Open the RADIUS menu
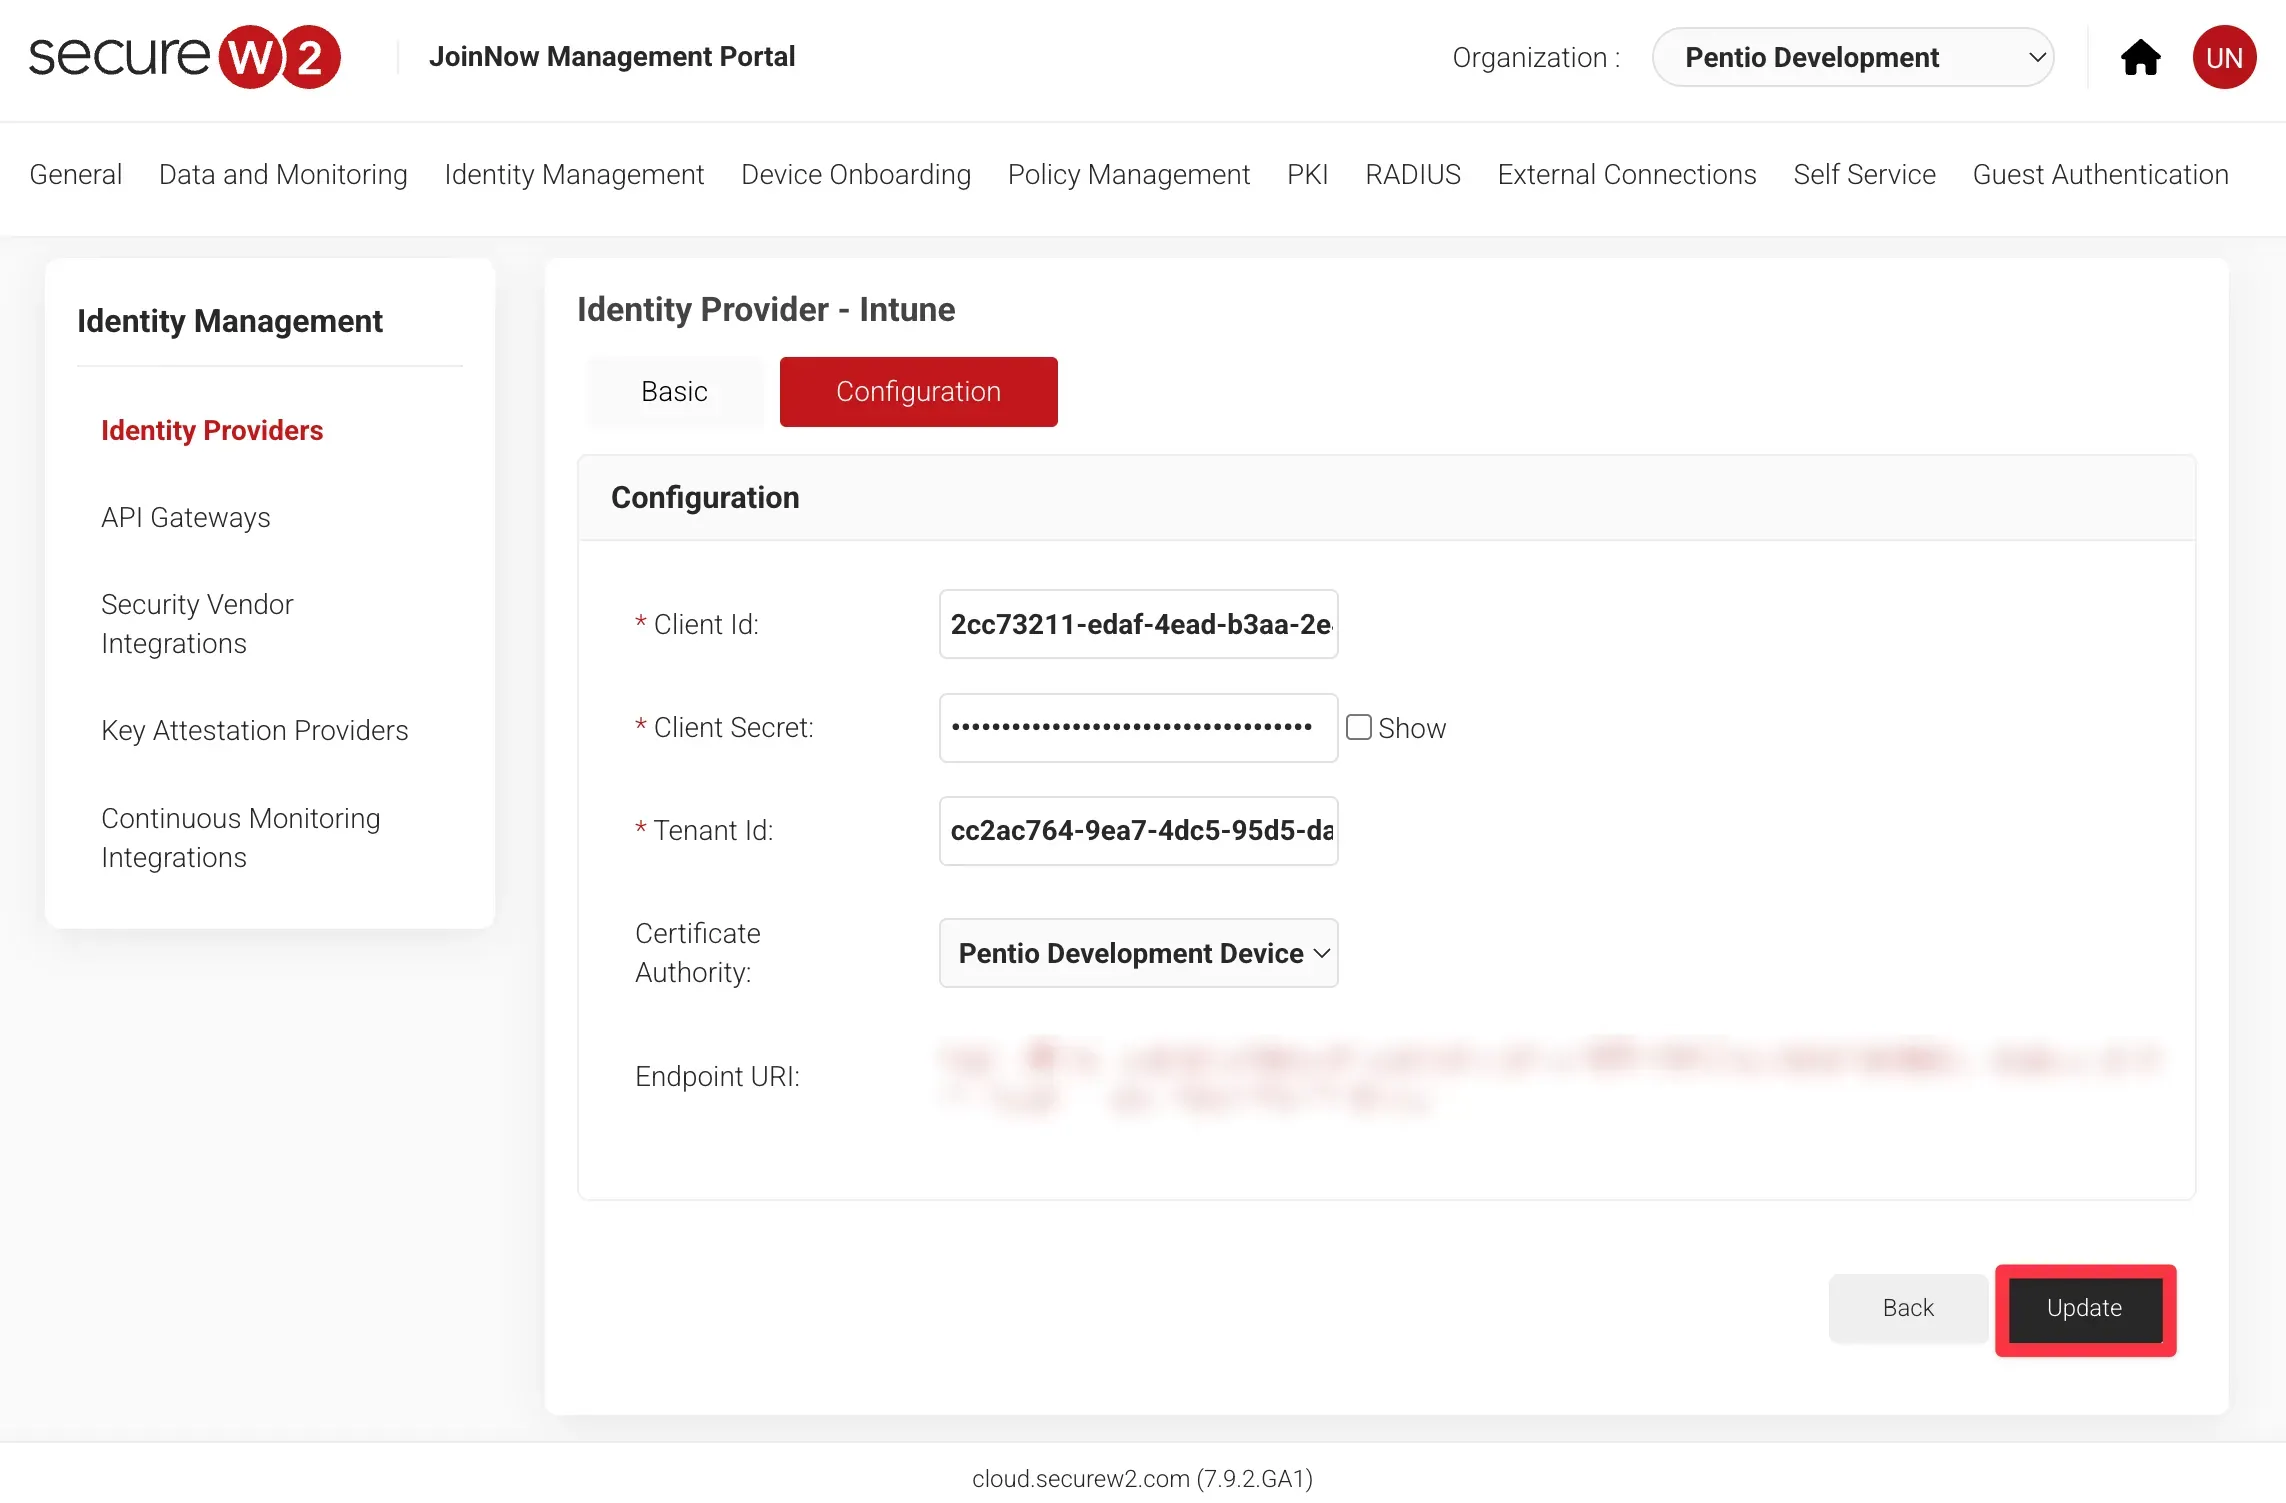2286x1503 pixels. pos(1412,175)
